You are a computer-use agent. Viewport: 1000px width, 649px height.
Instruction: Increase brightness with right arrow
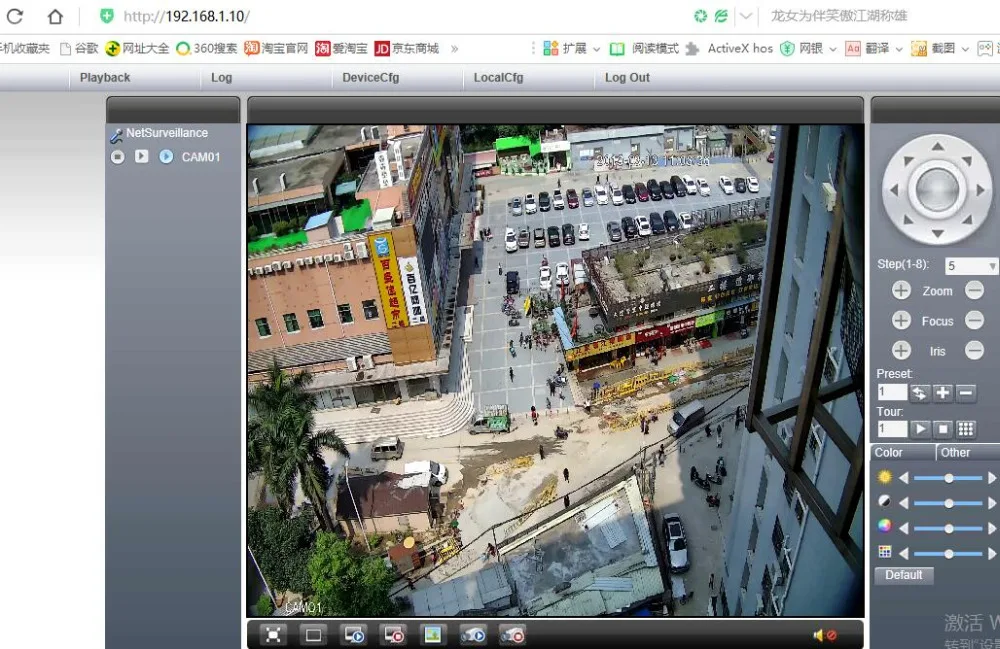pos(992,478)
